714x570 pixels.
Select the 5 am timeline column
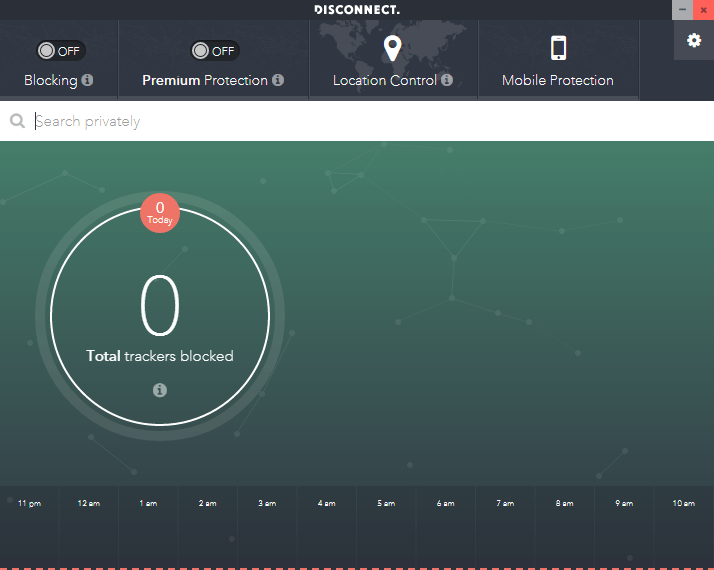point(386,527)
